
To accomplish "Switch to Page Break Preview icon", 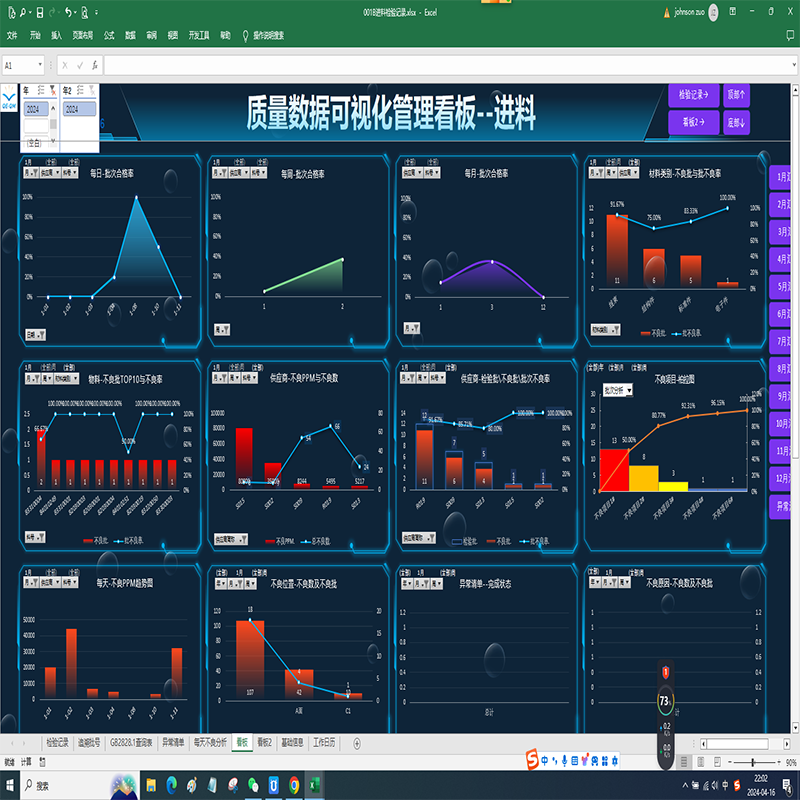I will 717,762.
